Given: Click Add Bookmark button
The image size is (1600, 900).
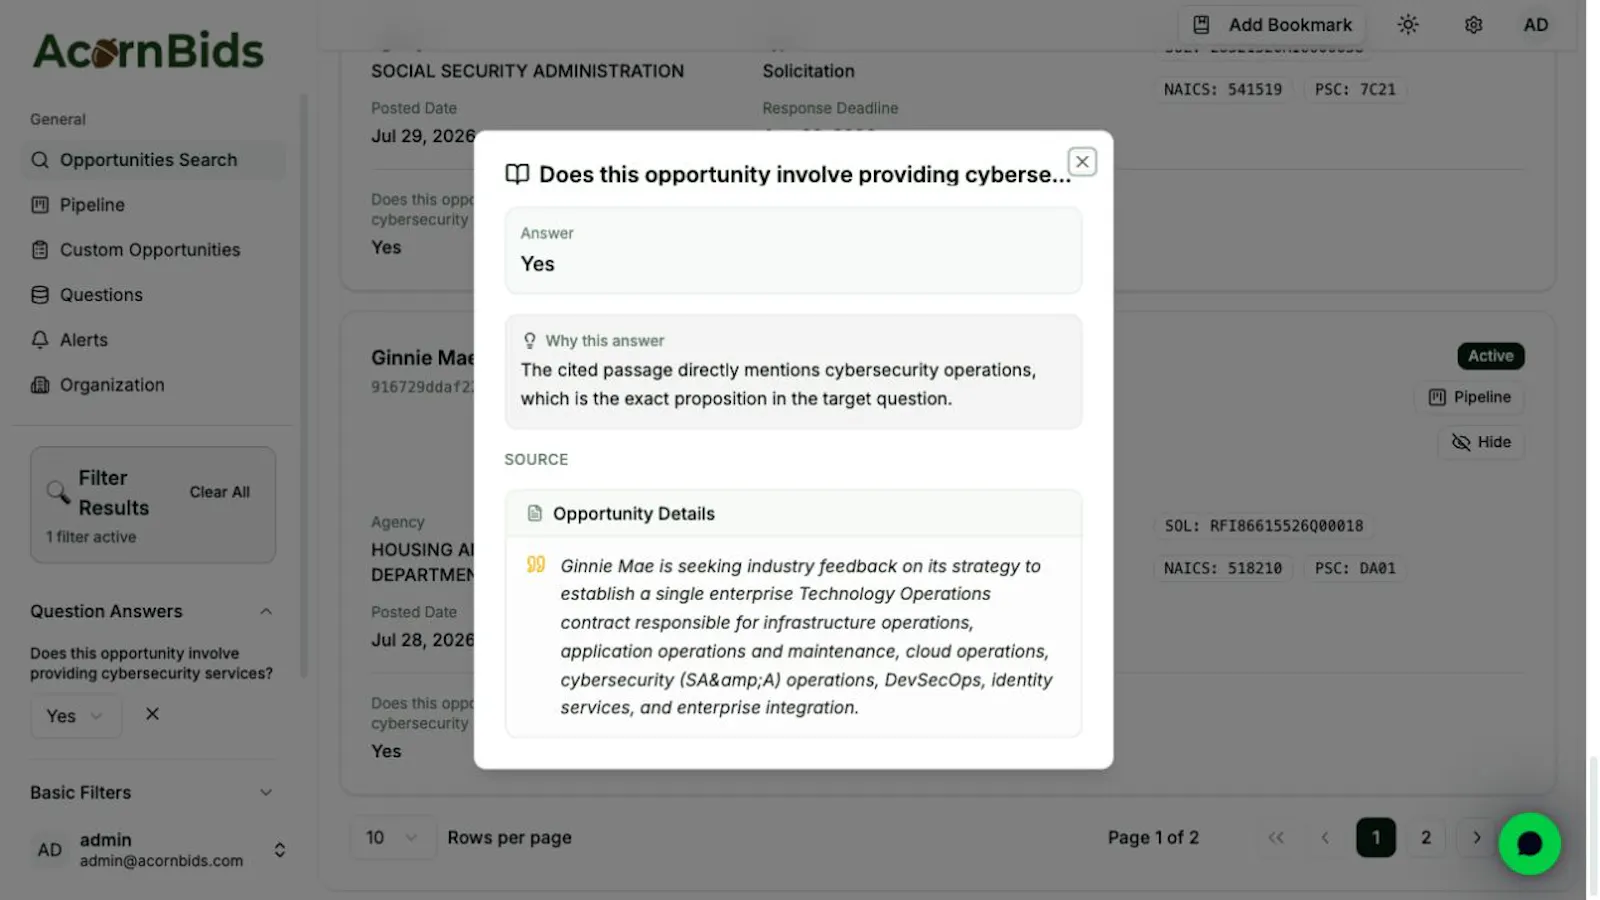Looking at the screenshot, I should point(1272,25).
